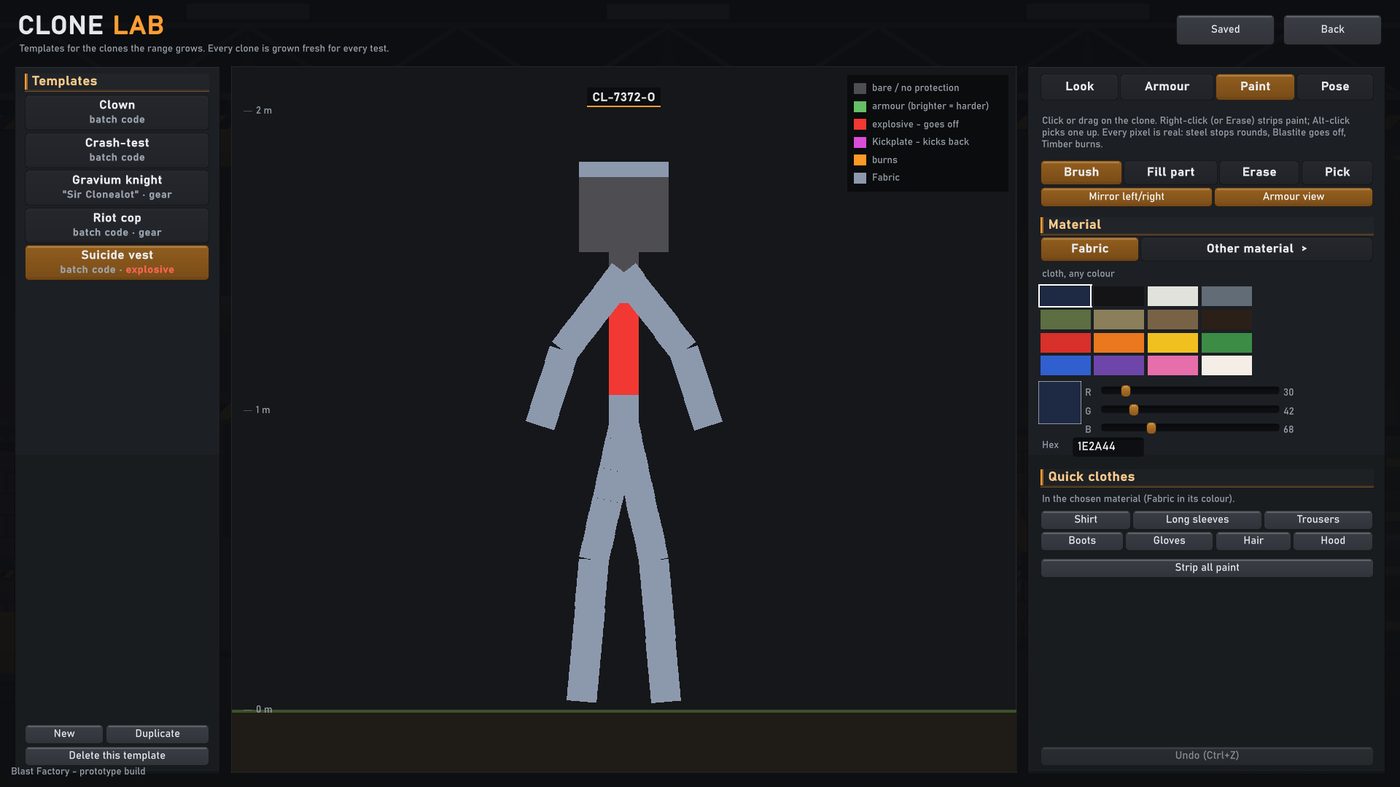Switch to the Pick tool
Viewport: 1400px width, 787px height.
pyautogui.click(x=1337, y=172)
